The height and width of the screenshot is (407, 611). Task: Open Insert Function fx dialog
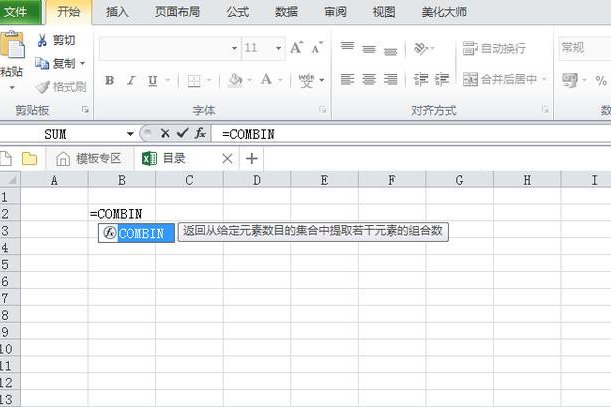pyautogui.click(x=200, y=133)
